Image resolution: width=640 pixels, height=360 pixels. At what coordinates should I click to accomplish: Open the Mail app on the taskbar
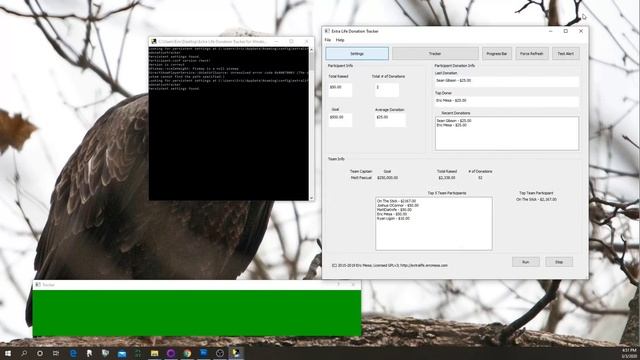pos(122,353)
